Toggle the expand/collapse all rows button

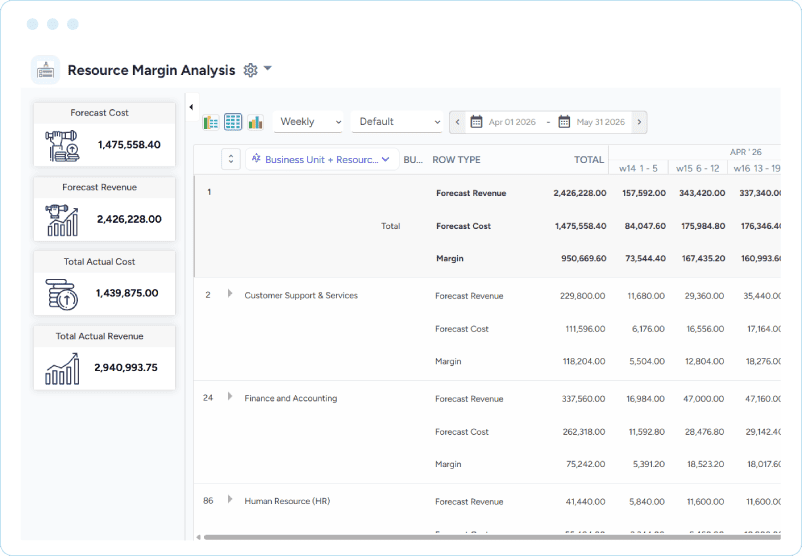tap(231, 159)
